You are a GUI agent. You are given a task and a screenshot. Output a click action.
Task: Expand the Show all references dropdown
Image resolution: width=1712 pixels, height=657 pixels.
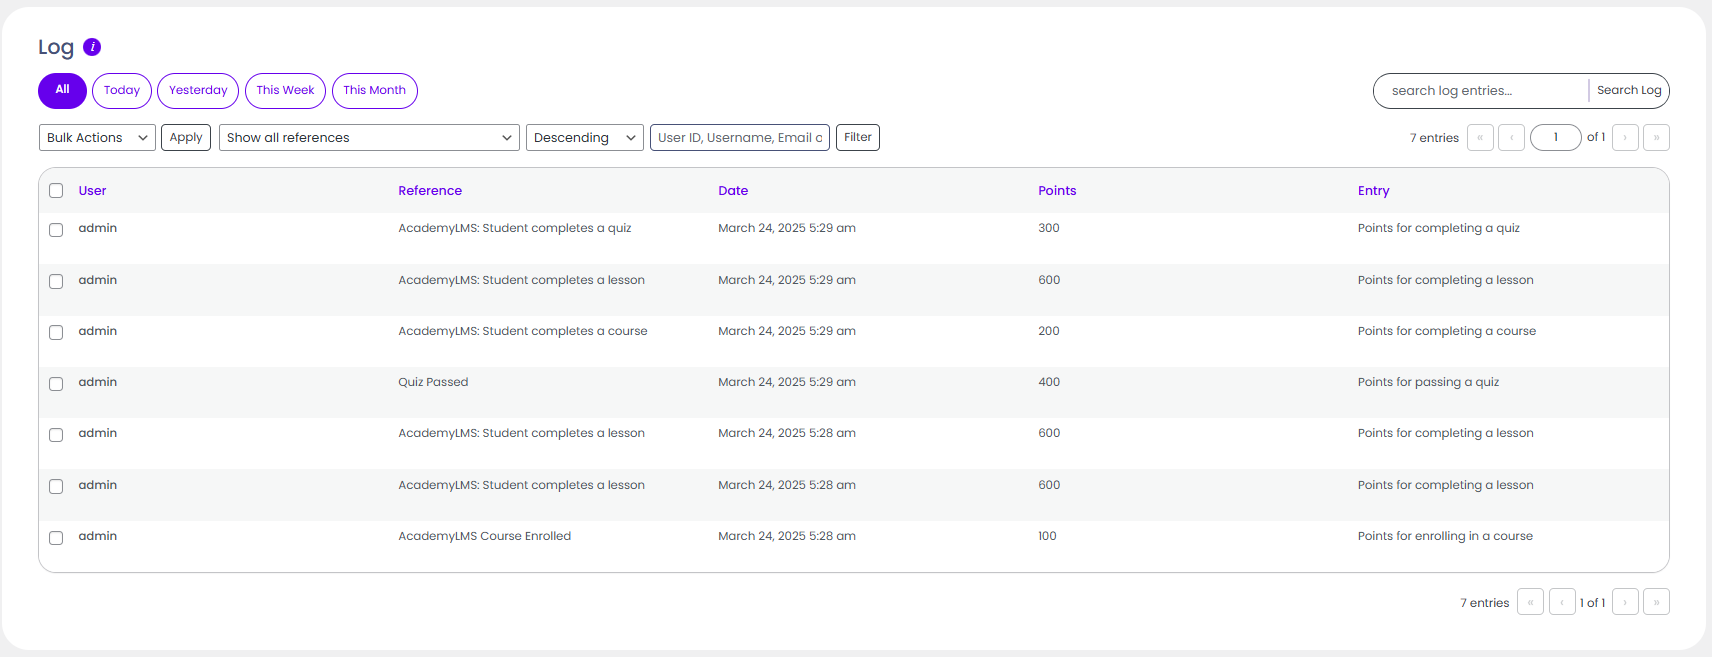click(369, 138)
